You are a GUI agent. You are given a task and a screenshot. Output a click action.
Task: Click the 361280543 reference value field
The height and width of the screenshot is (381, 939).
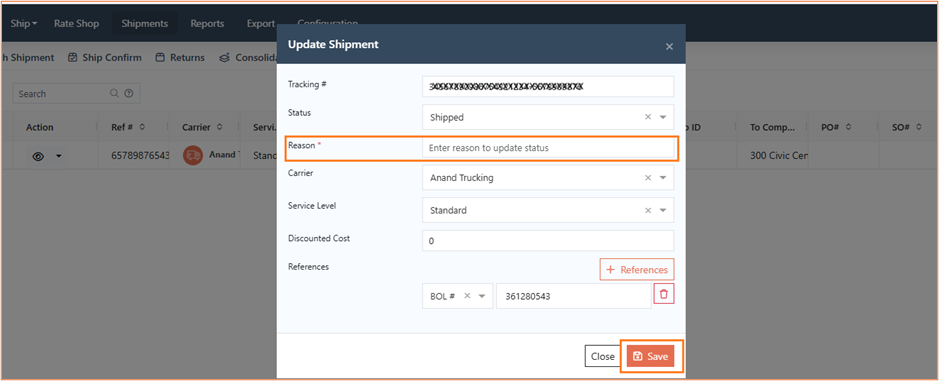click(x=574, y=296)
